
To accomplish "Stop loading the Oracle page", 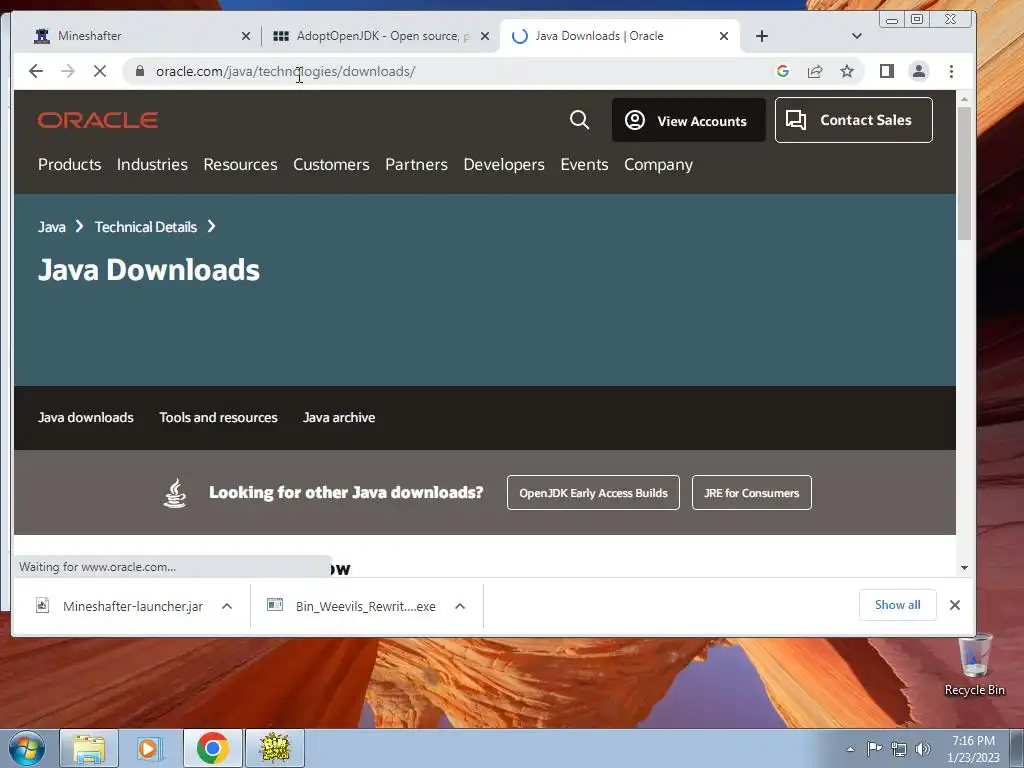I will click(x=100, y=71).
